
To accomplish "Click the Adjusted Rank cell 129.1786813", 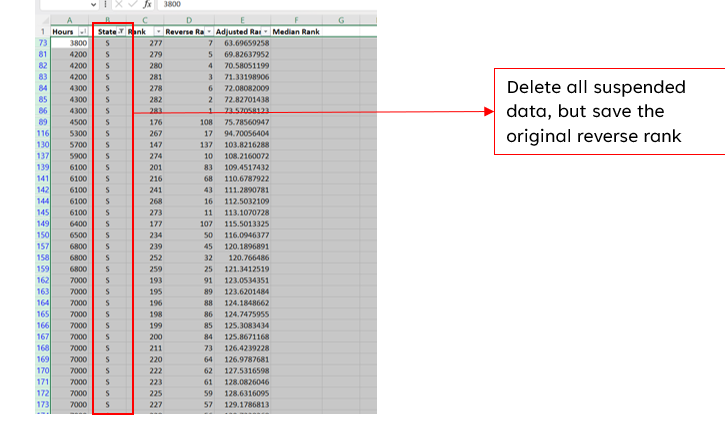I will [x=242, y=405].
